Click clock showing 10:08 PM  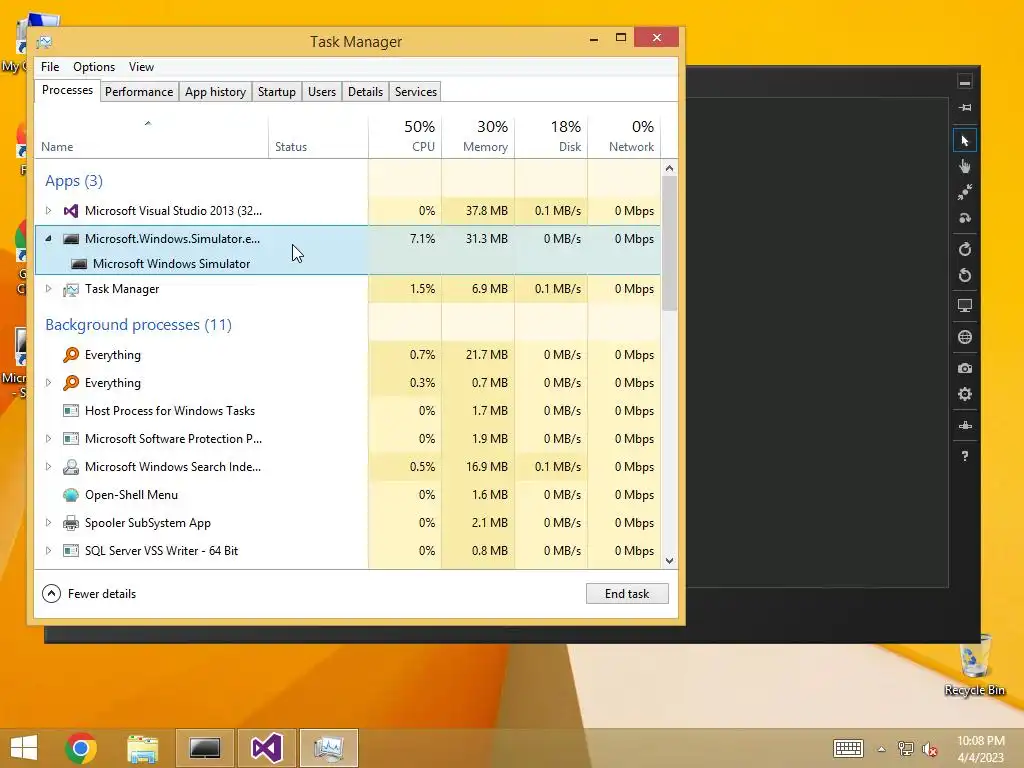pyautogui.click(x=980, y=741)
